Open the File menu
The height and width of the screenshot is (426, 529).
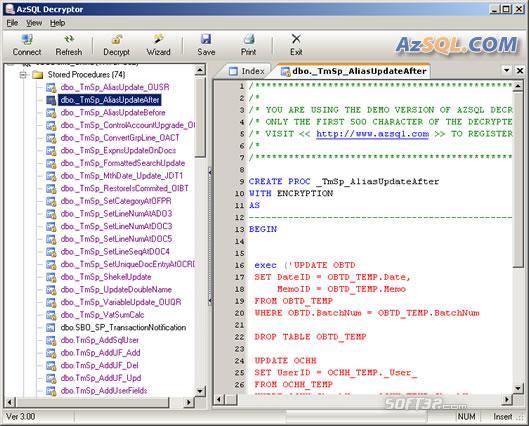pos(12,23)
